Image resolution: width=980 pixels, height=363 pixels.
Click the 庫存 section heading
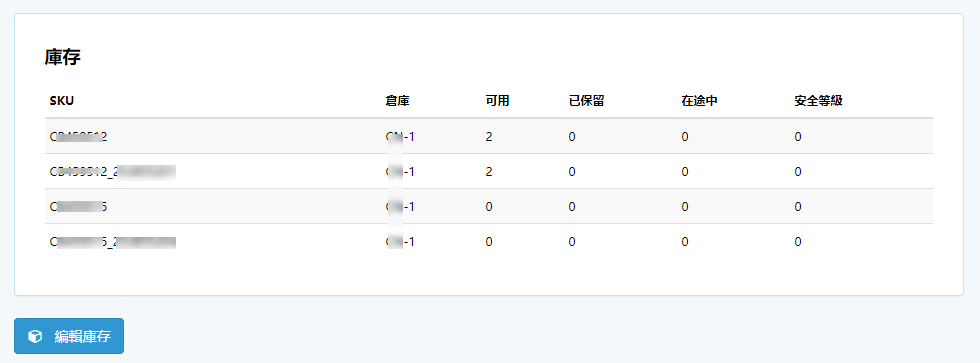[x=62, y=57]
